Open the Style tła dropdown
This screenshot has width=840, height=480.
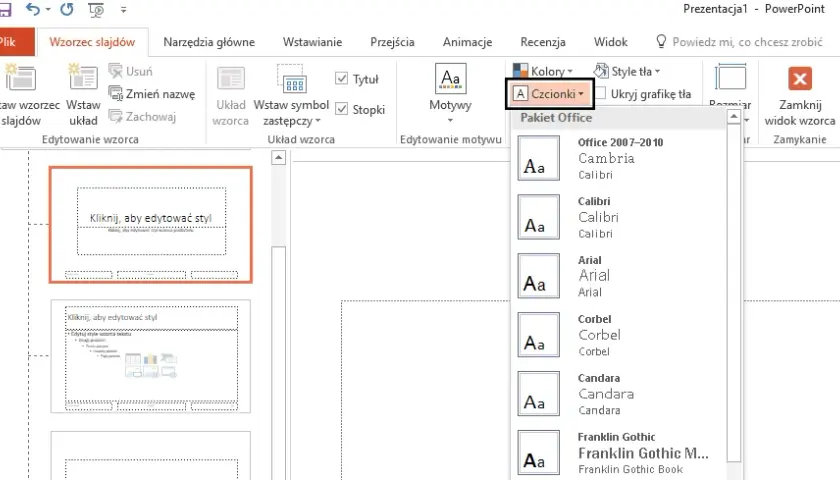627,71
